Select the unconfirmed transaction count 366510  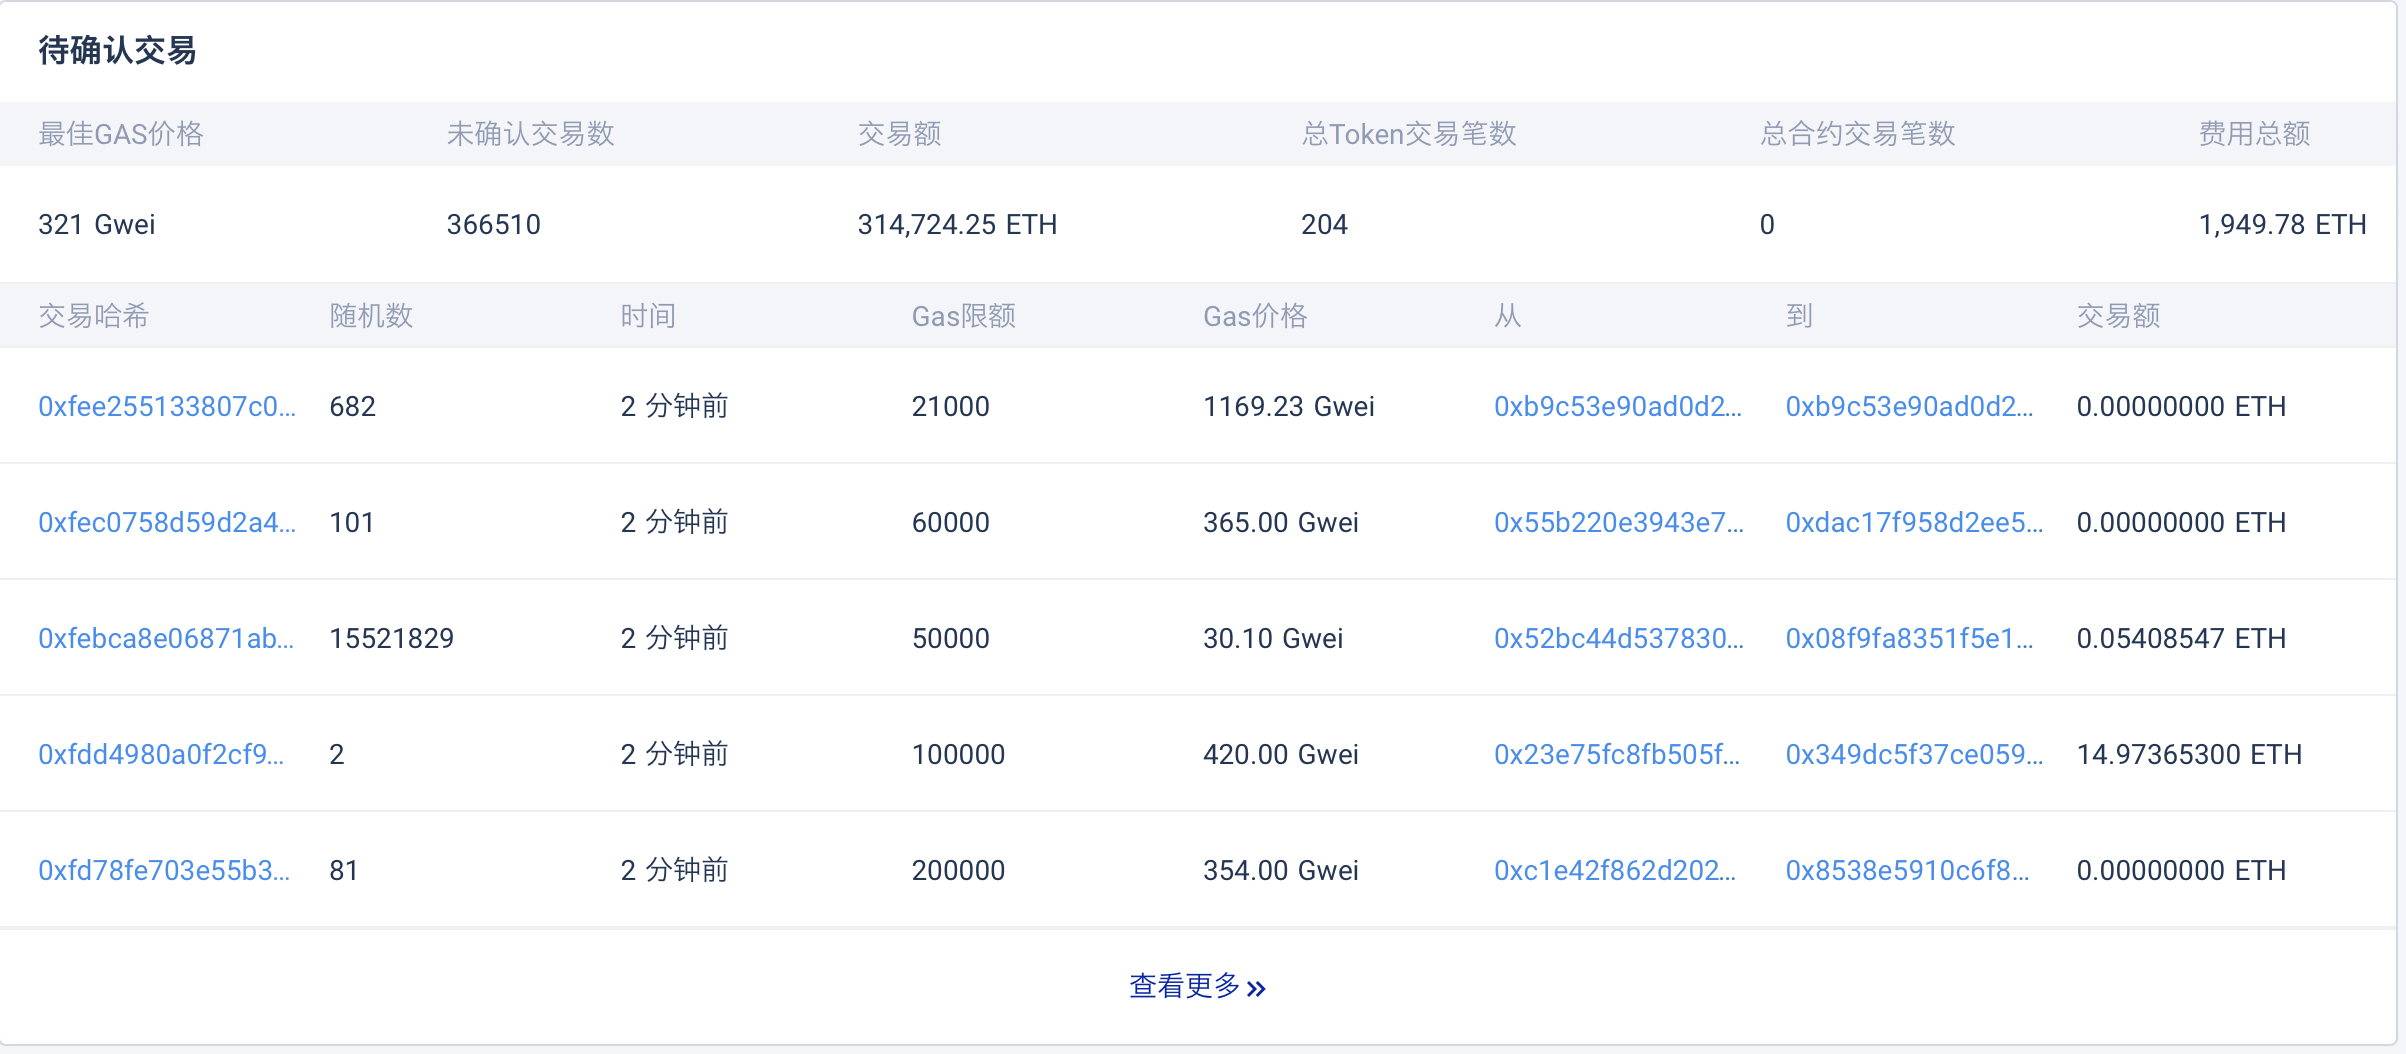coord(494,224)
